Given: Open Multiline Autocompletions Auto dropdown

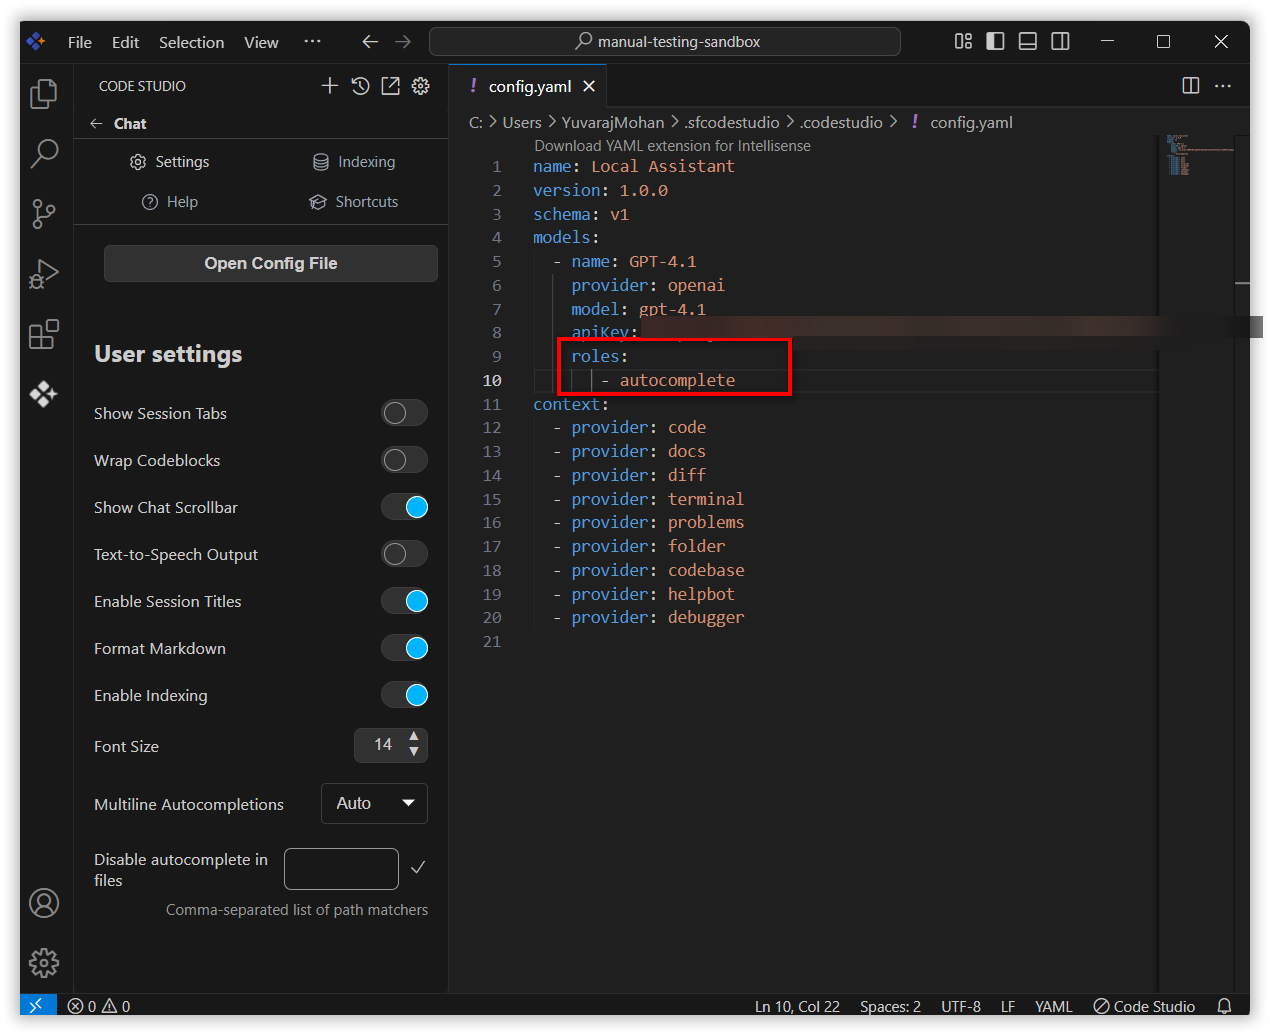Looking at the screenshot, I should click(374, 803).
